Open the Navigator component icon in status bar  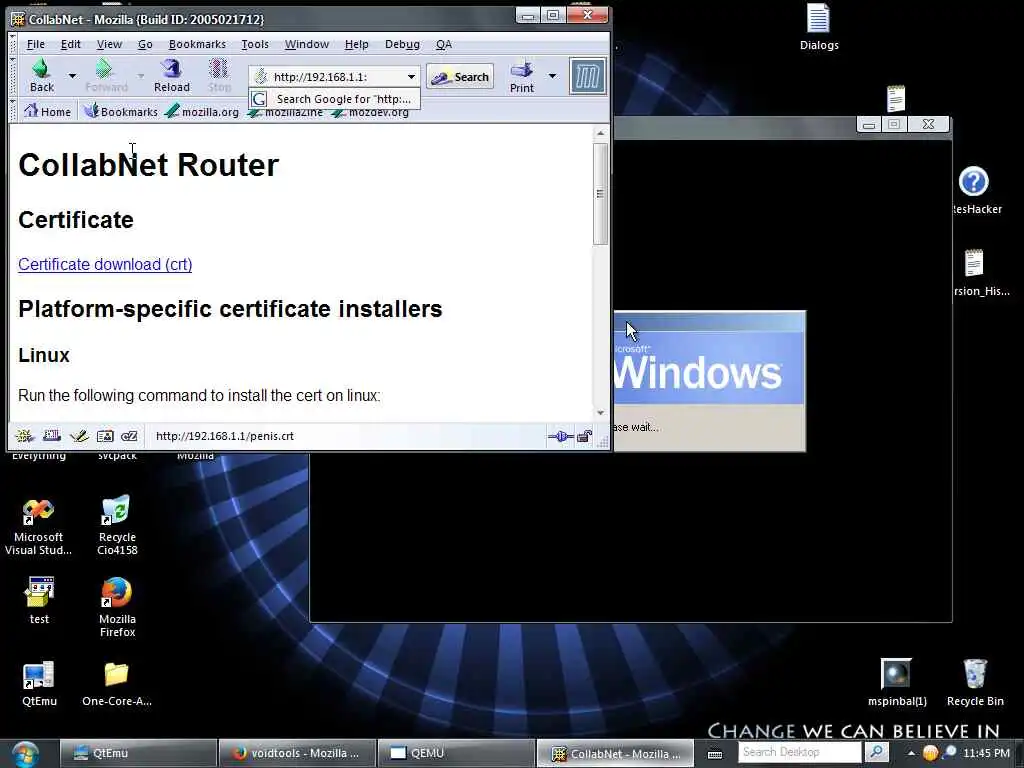pyautogui.click(x=24, y=436)
